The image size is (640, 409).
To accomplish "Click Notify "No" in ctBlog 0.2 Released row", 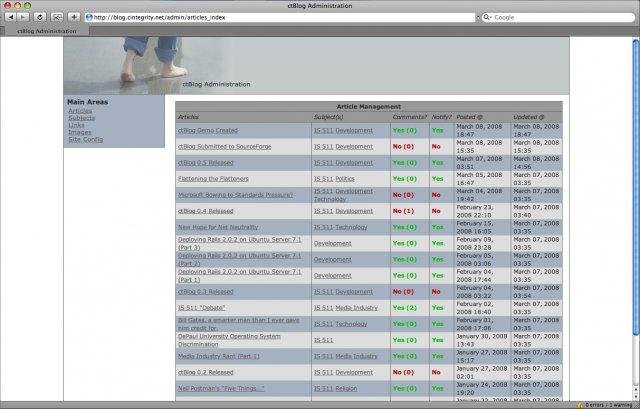I will [436, 372].
